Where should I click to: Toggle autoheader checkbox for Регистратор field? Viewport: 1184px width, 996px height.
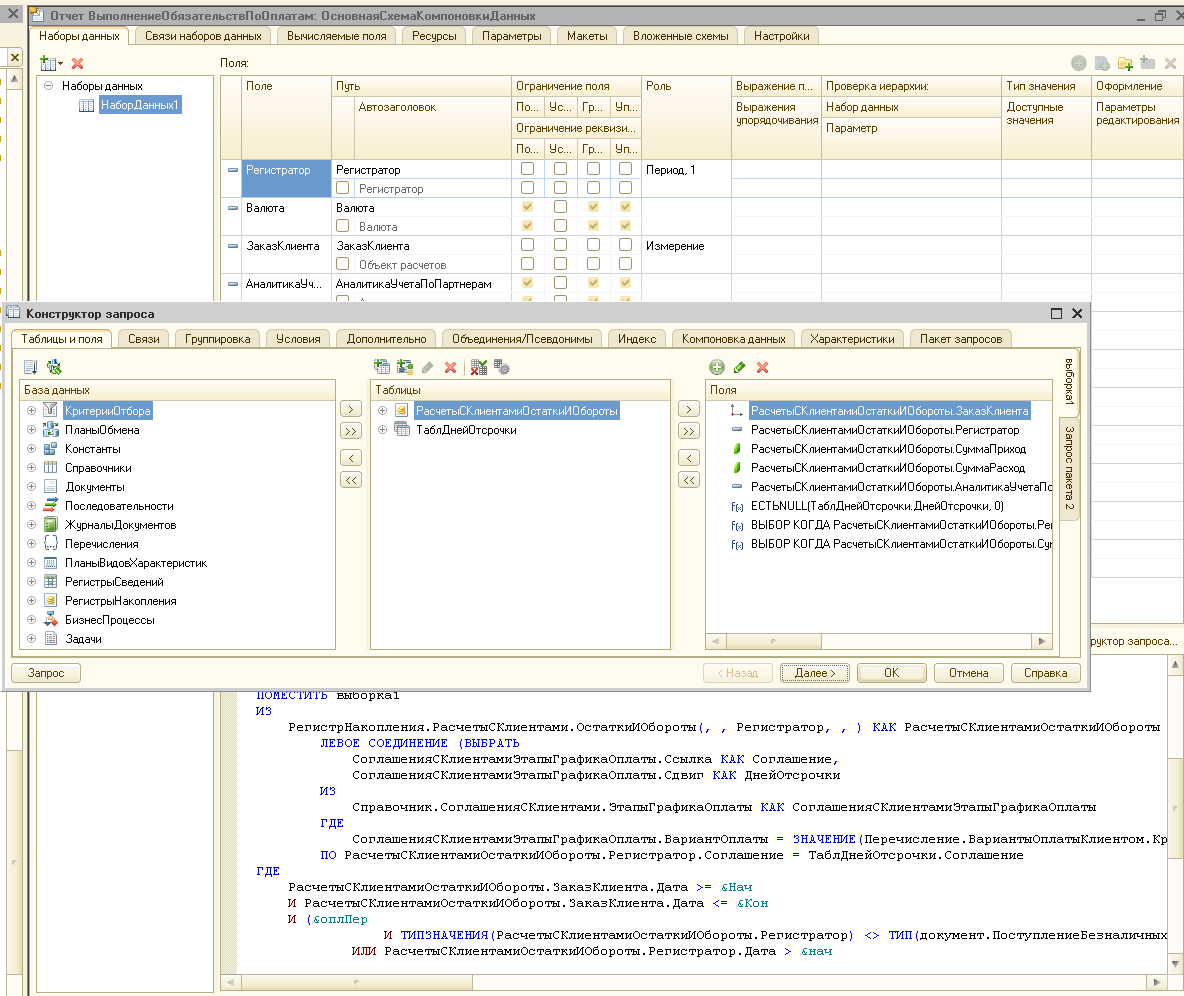click(343, 188)
